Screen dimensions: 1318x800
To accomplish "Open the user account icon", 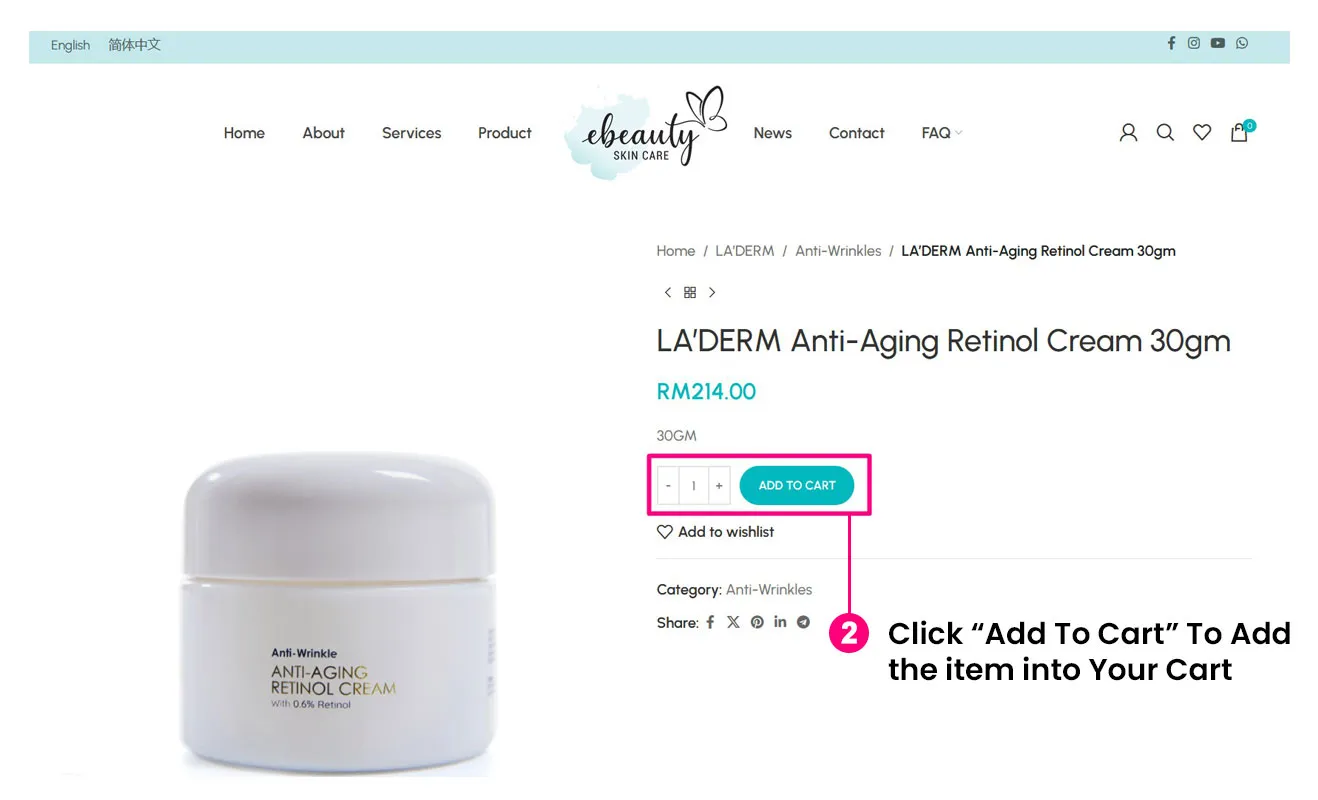I will pos(1128,132).
